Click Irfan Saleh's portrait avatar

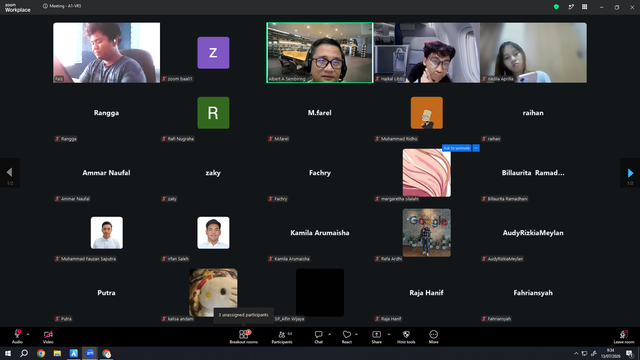click(213, 233)
